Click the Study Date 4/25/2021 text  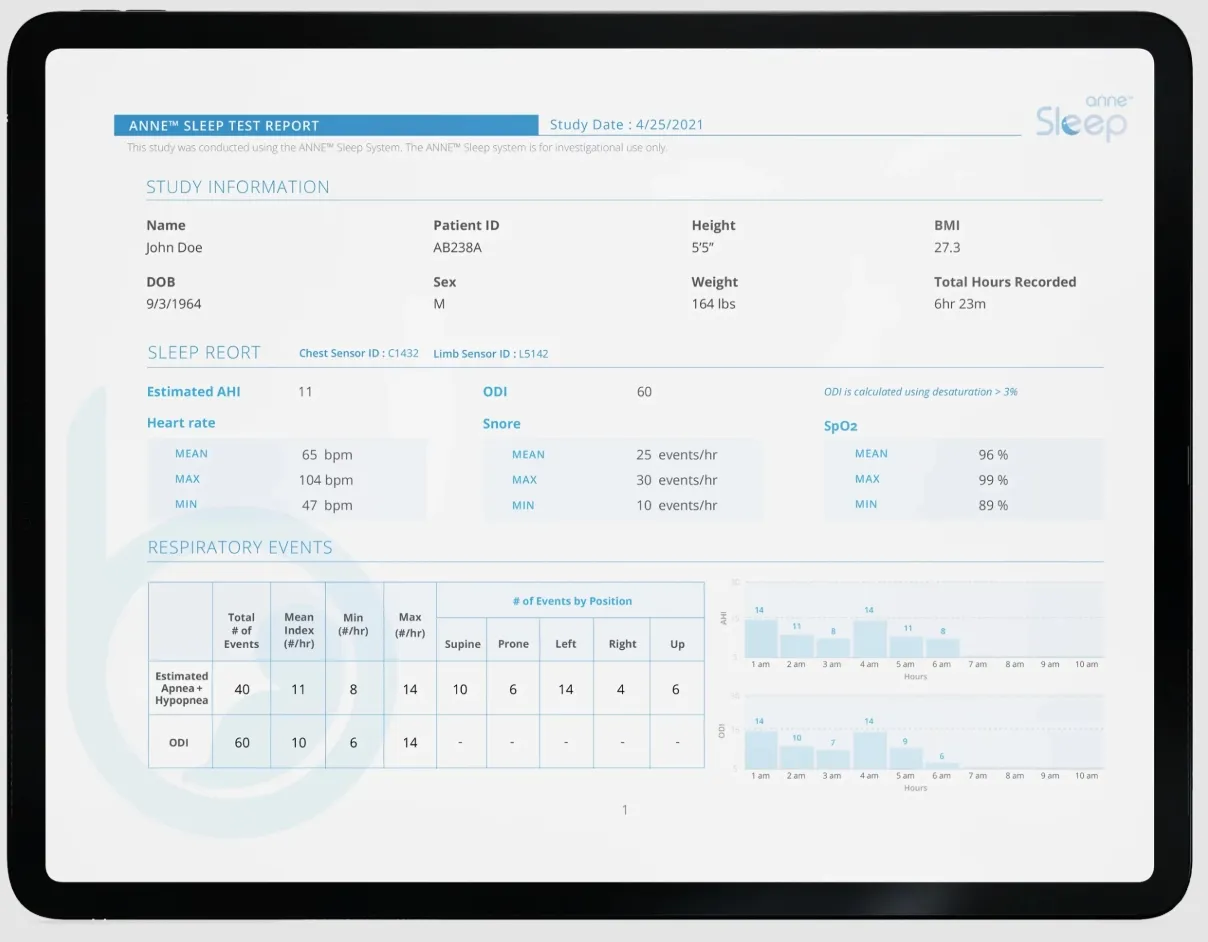(627, 125)
